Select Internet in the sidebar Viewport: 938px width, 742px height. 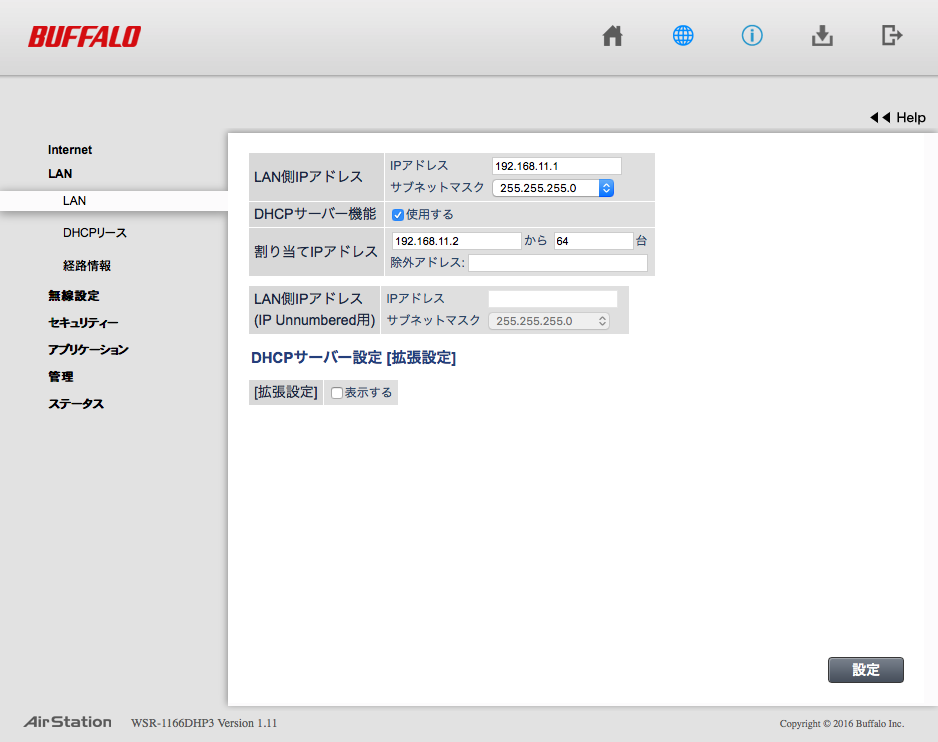[70, 150]
